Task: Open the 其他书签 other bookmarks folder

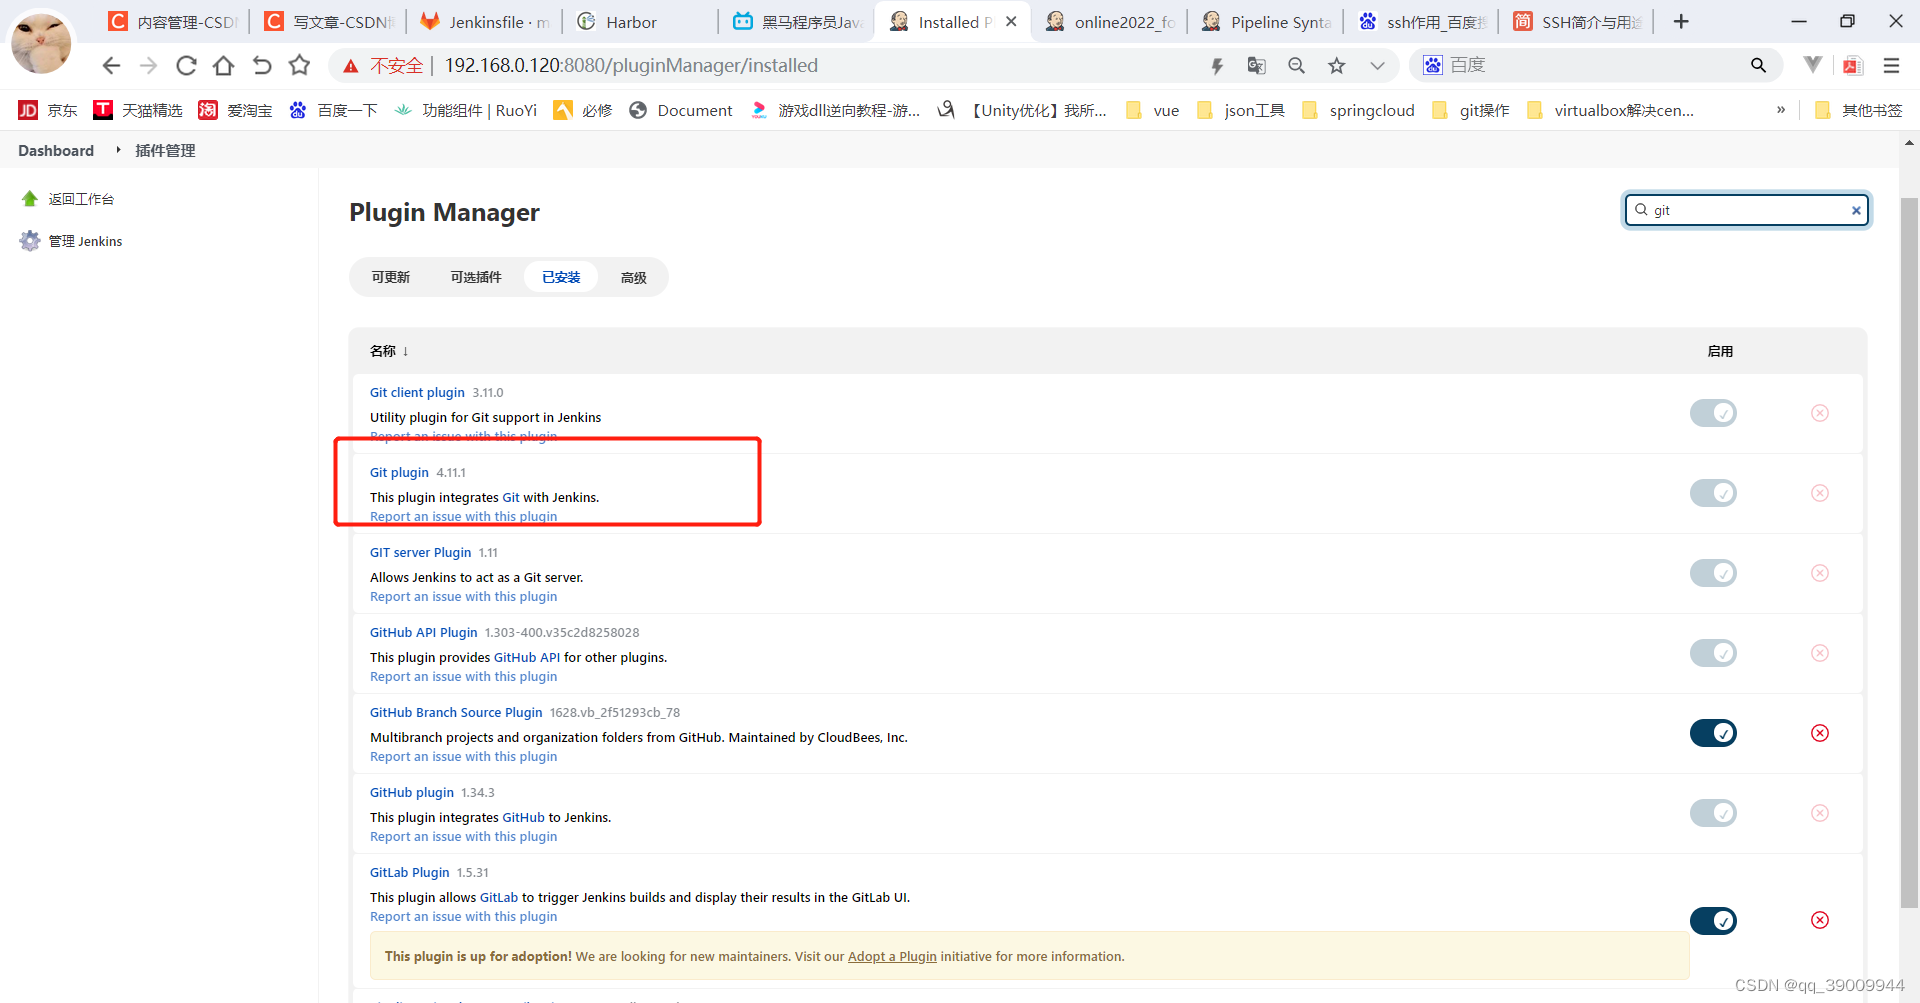Action: tap(1858, 110)
